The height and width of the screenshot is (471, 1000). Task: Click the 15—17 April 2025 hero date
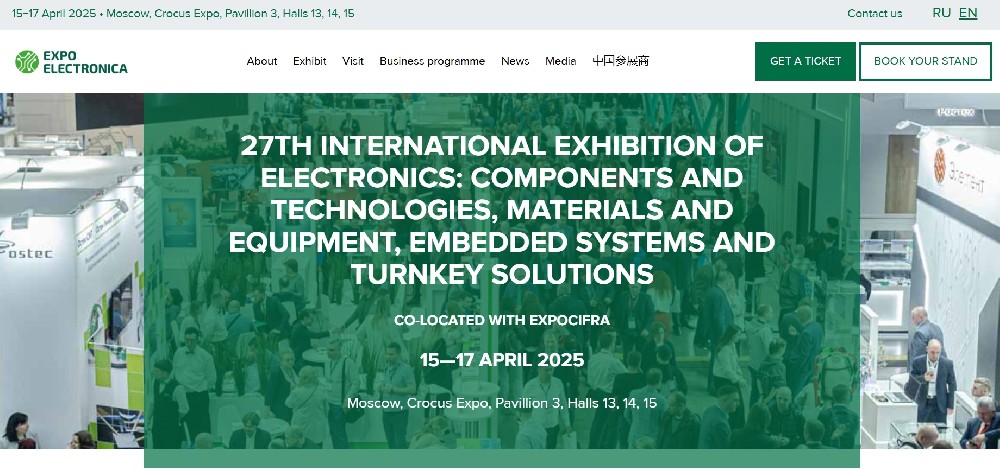(x=501, y=360)
